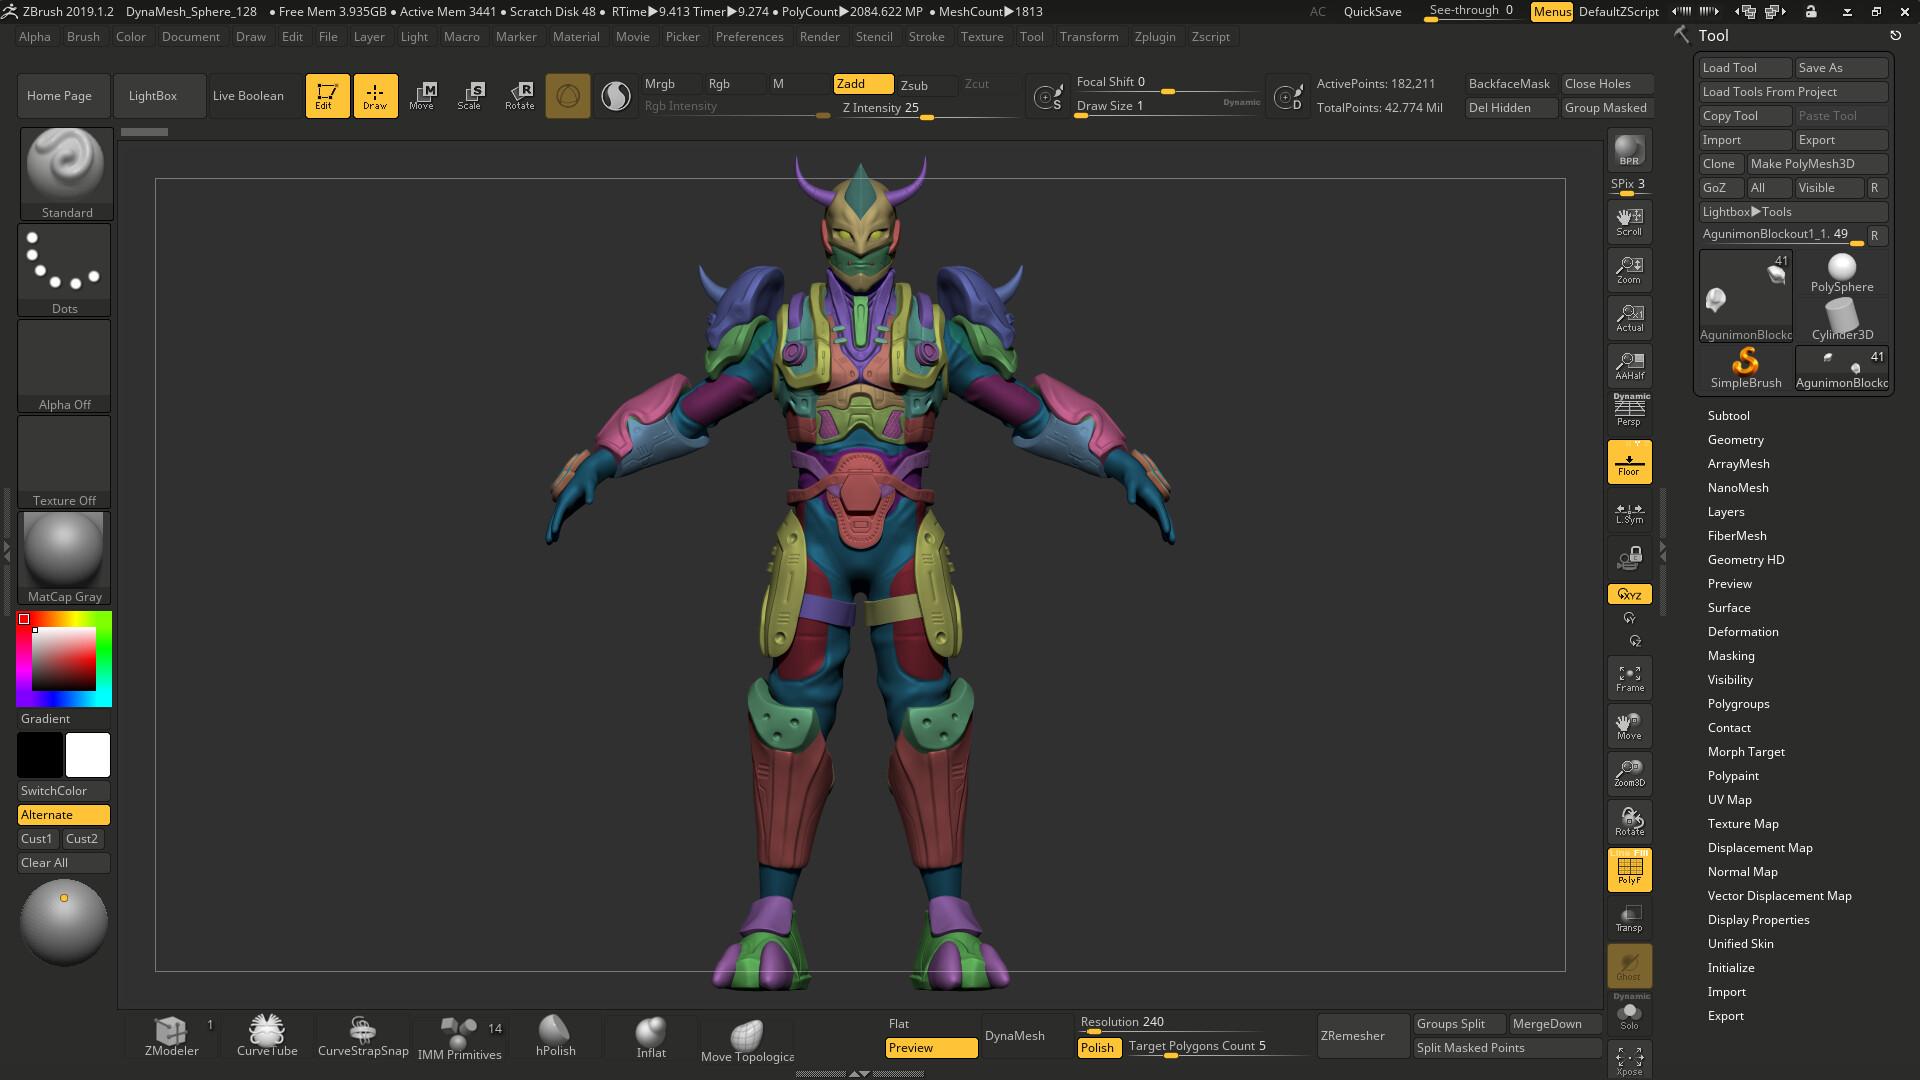Select the CurveStrapSnap brush
Screen dimensions: 1920x1080
[x=363, y=1037]
